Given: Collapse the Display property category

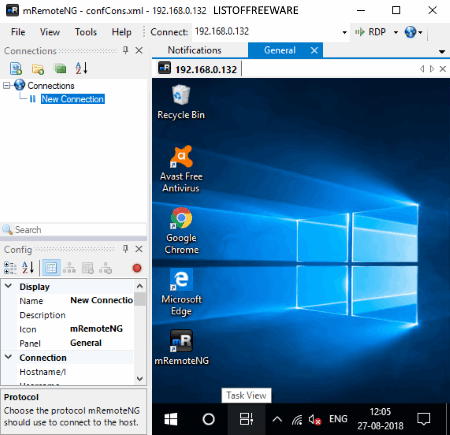Looking at the screenshot, I should [9, 286].
